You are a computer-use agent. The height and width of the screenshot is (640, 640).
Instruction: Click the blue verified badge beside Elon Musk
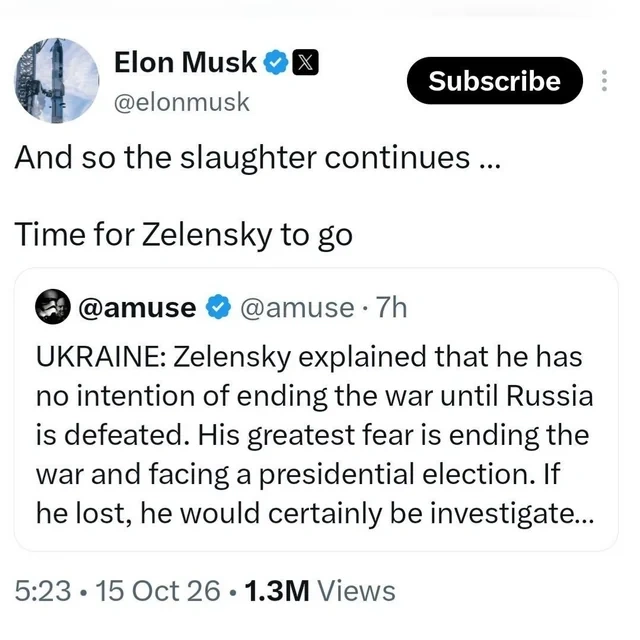[x=276, y=62]
